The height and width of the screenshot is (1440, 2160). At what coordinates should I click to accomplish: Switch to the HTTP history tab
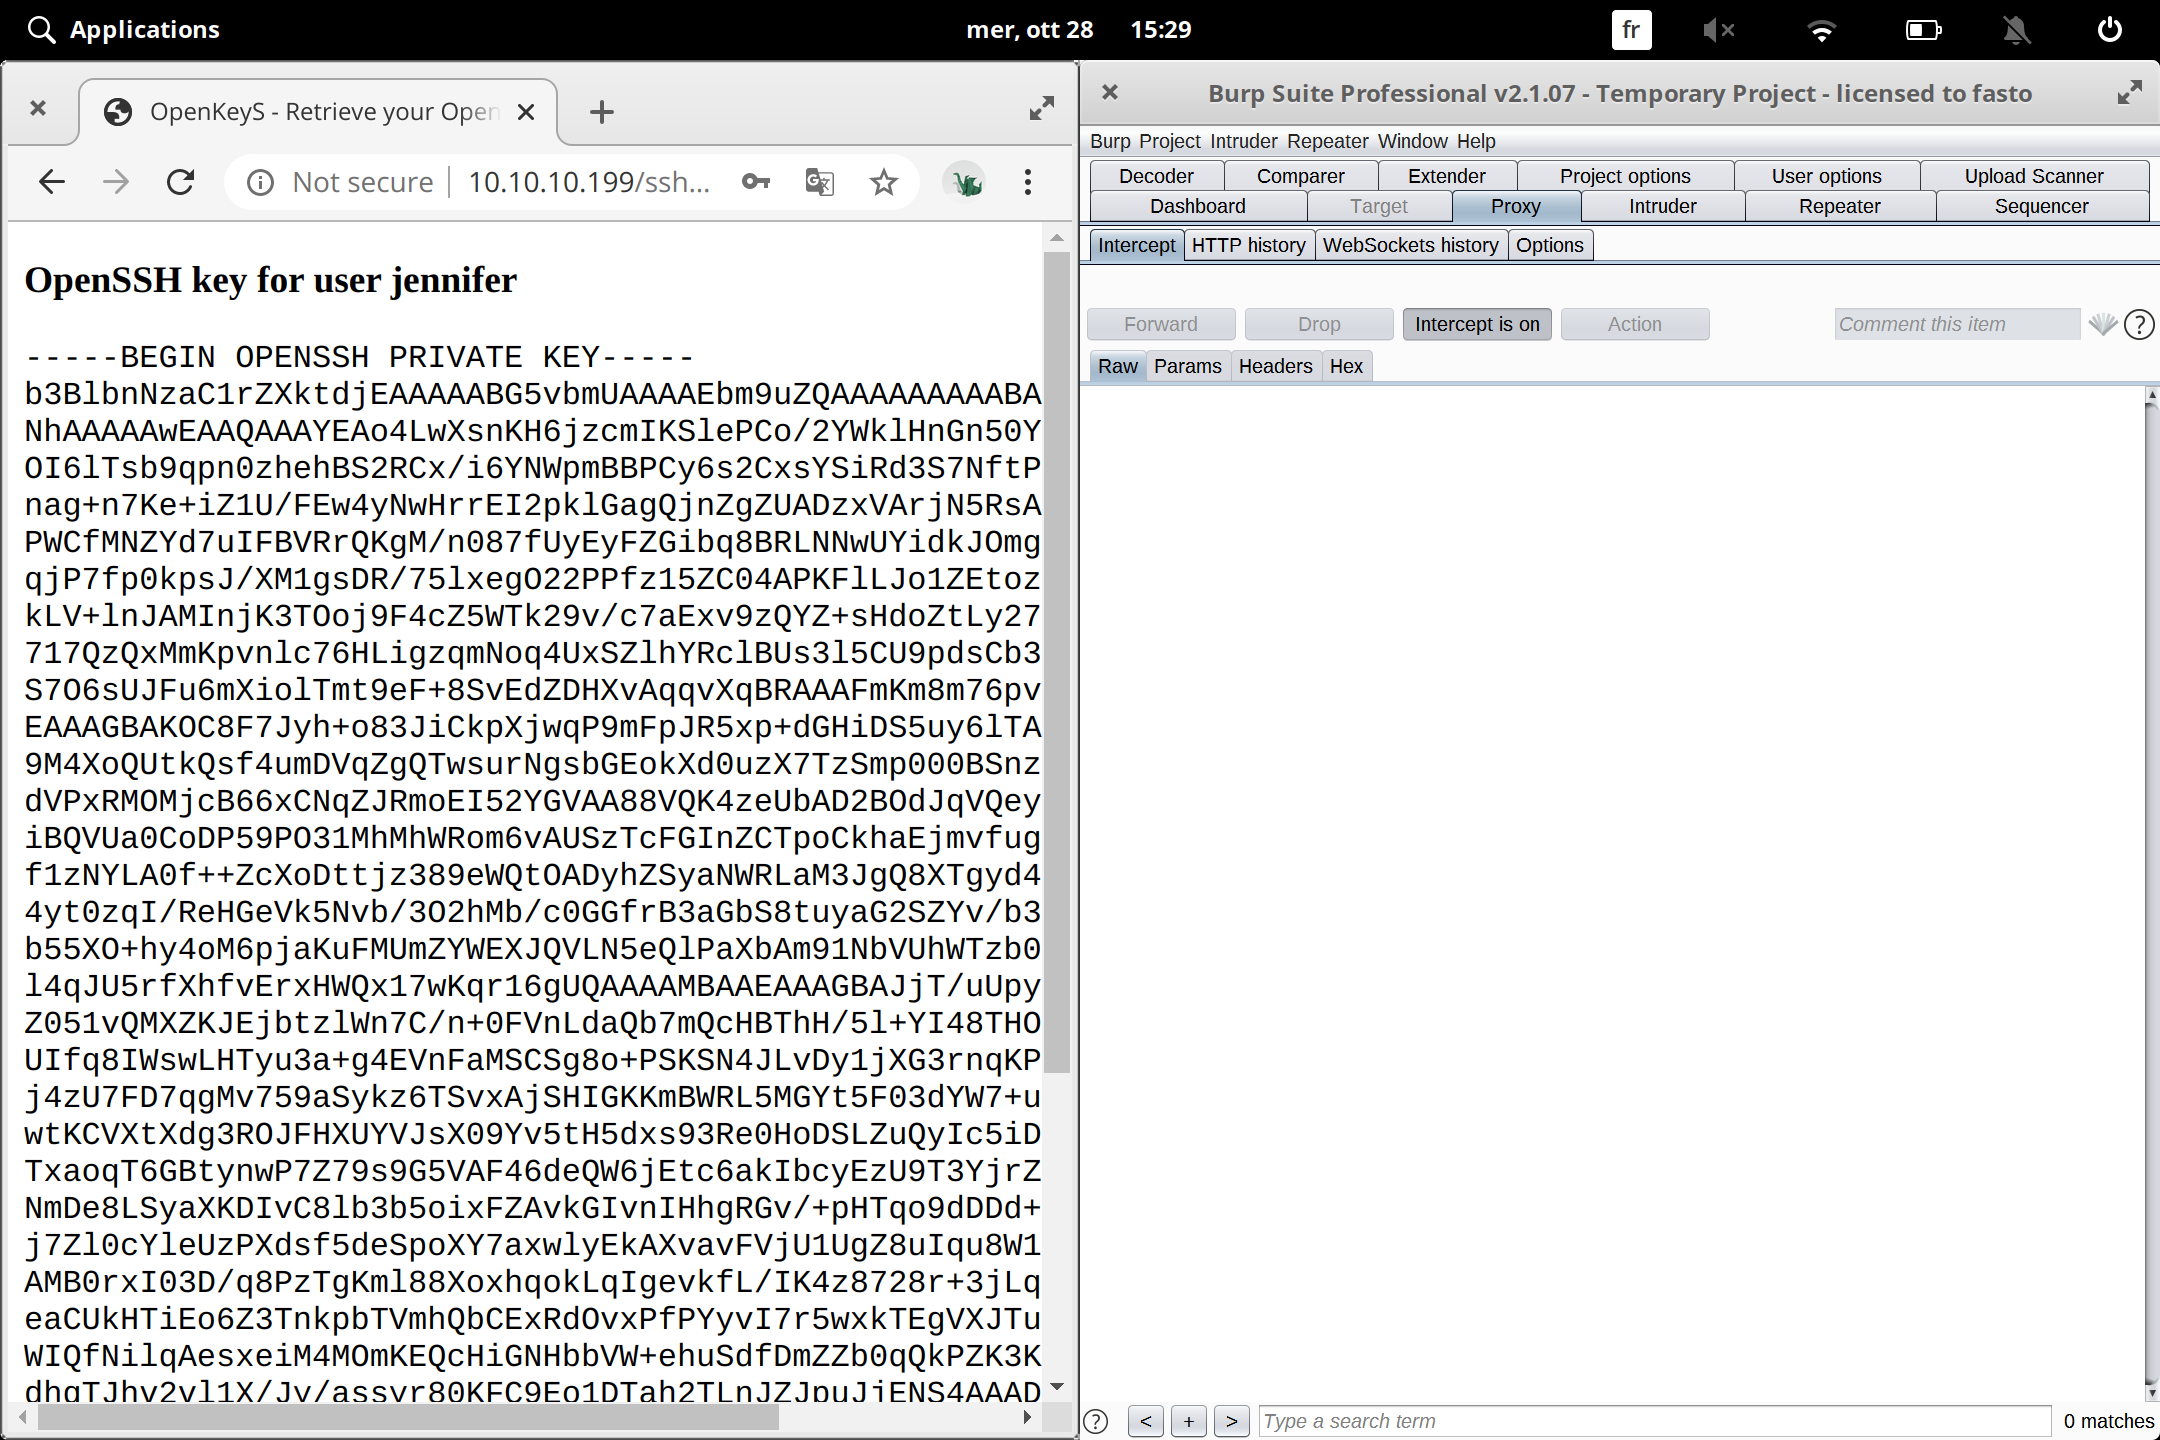point(1248,244)
